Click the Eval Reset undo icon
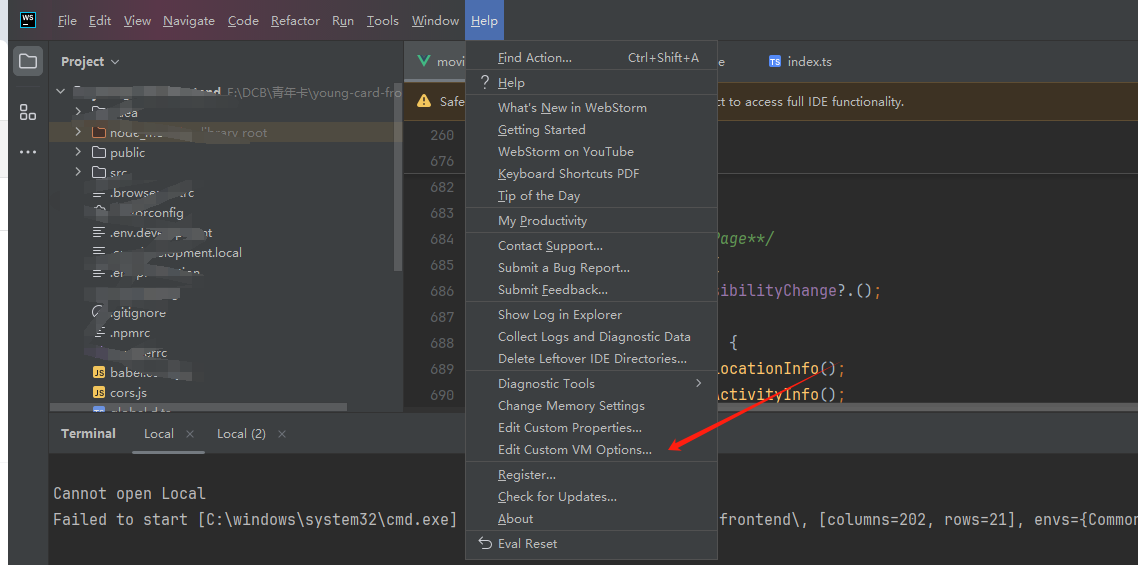The width and height of the screenshot is (1138, 565). [485, 543]
